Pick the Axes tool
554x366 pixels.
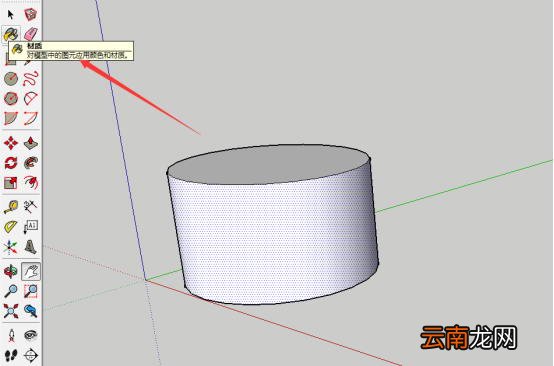(x=11, y=247)
